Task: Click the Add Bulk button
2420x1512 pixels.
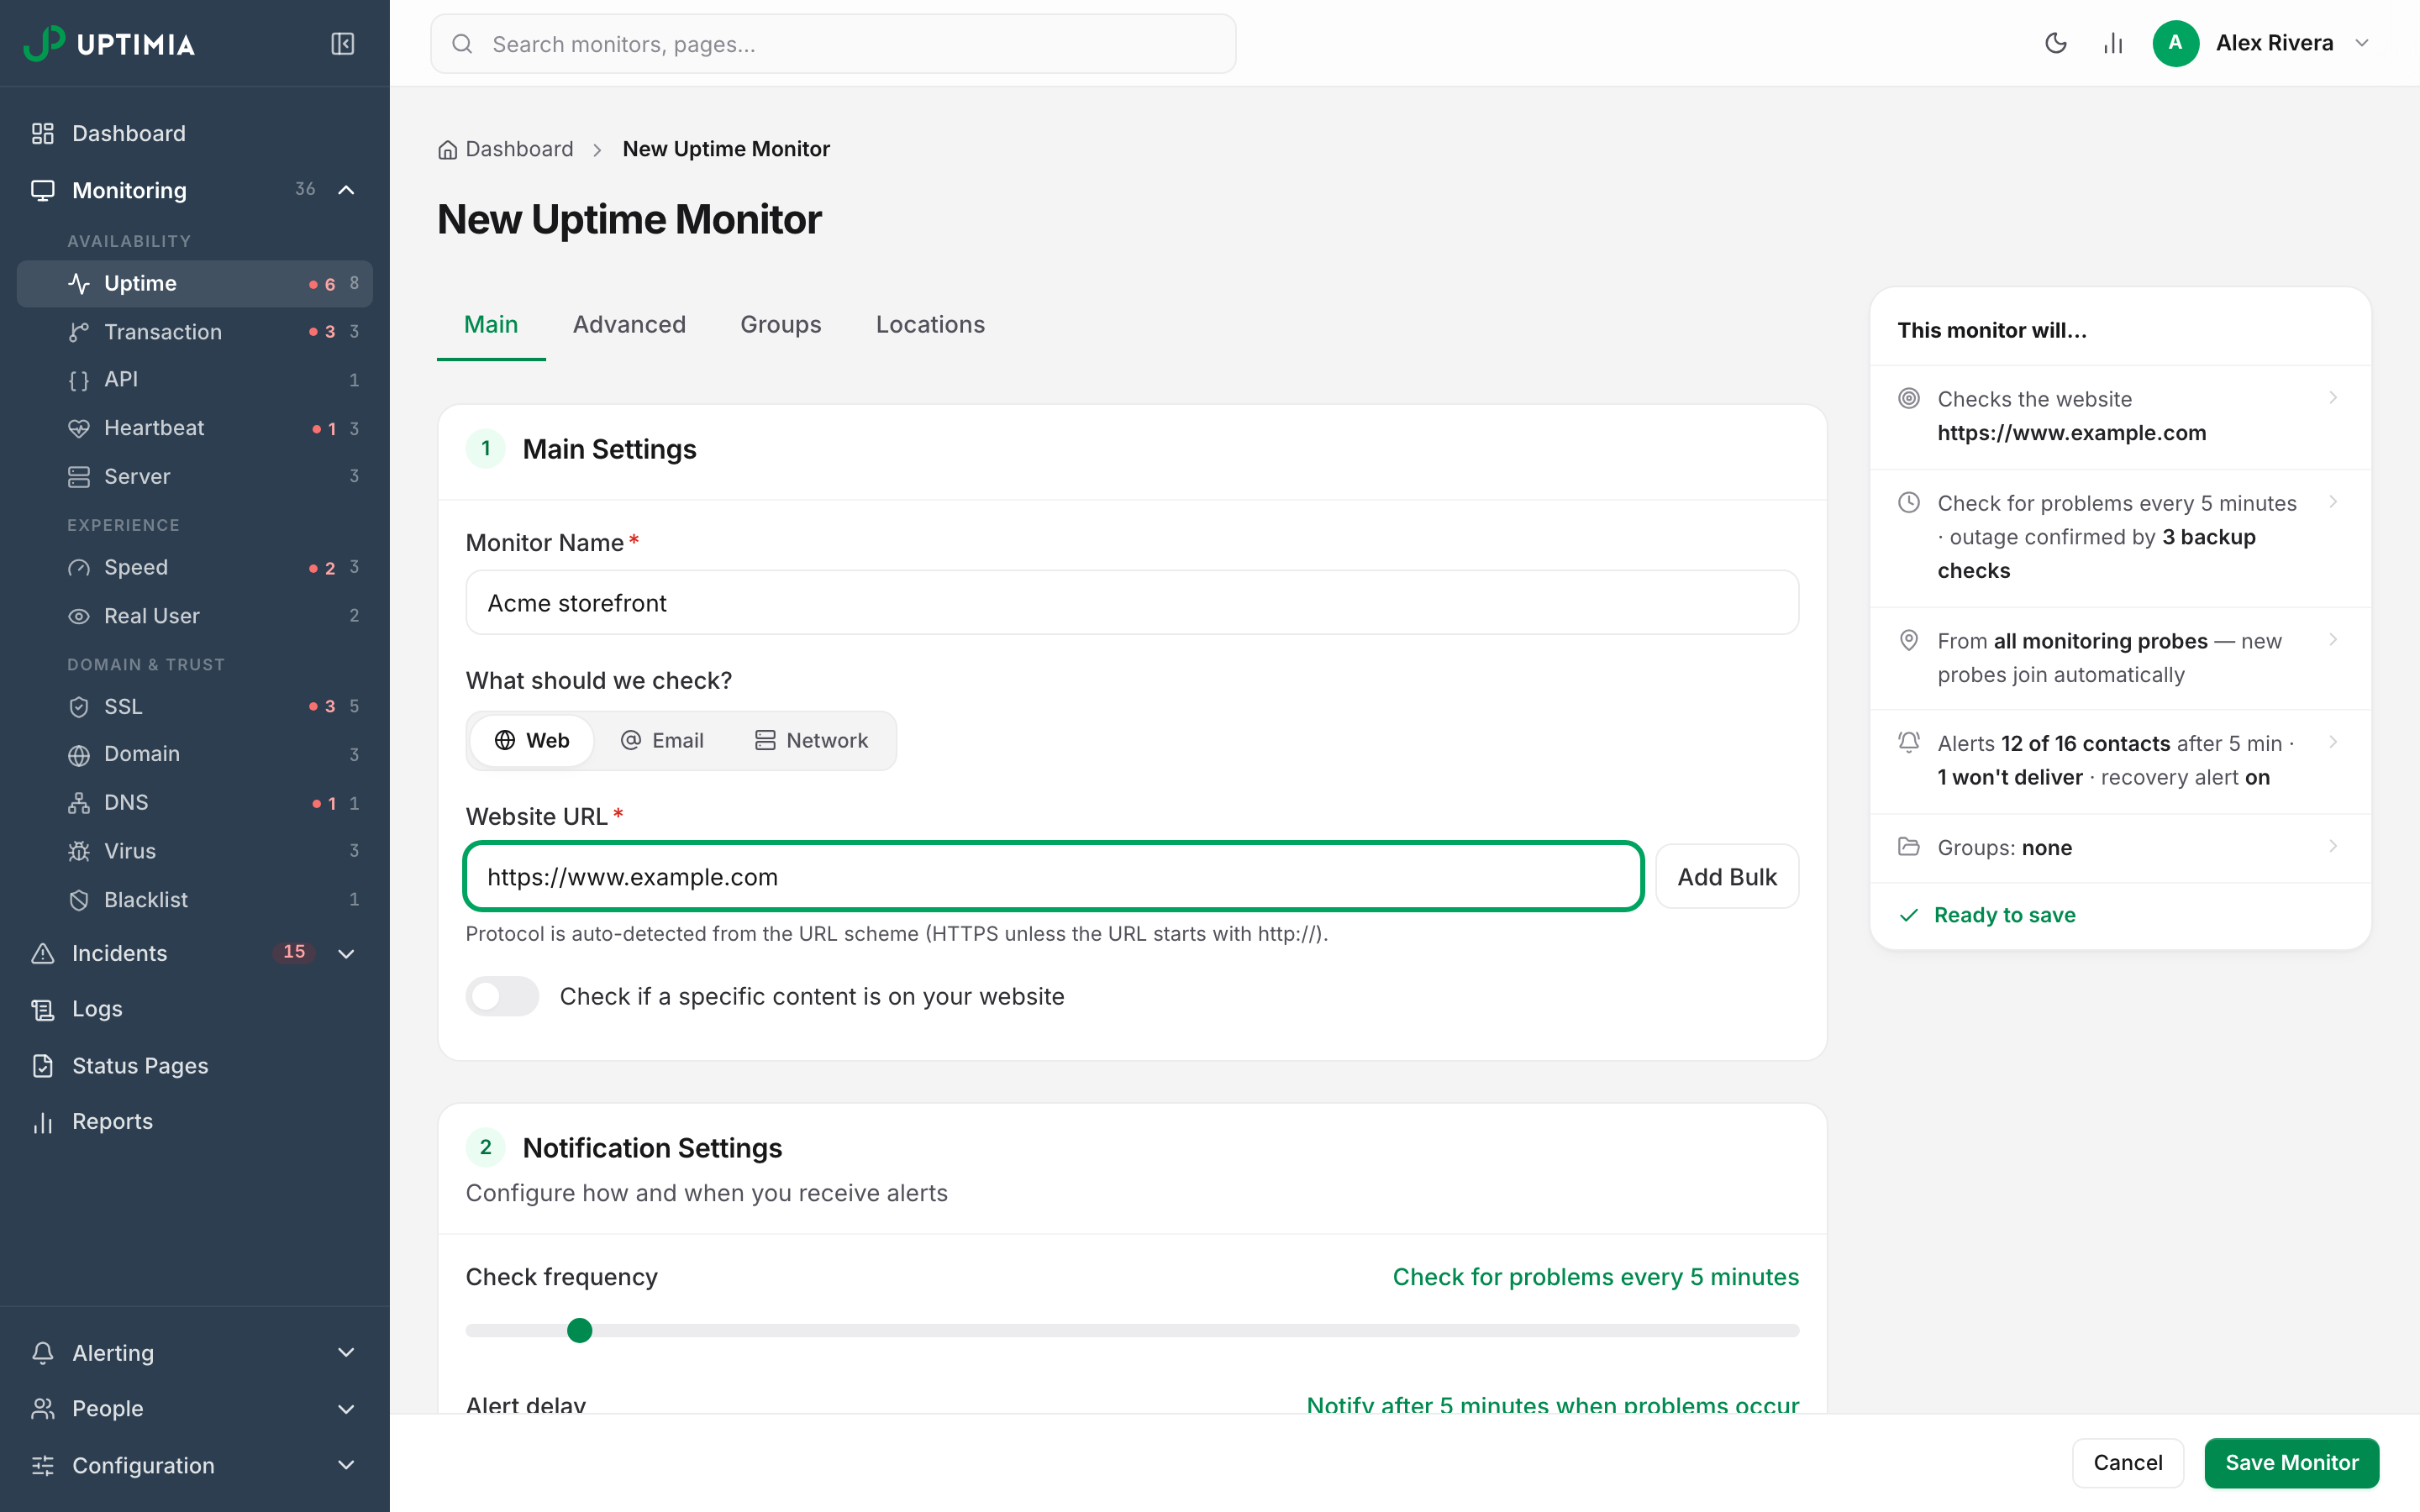Action: click(1727, 877)
